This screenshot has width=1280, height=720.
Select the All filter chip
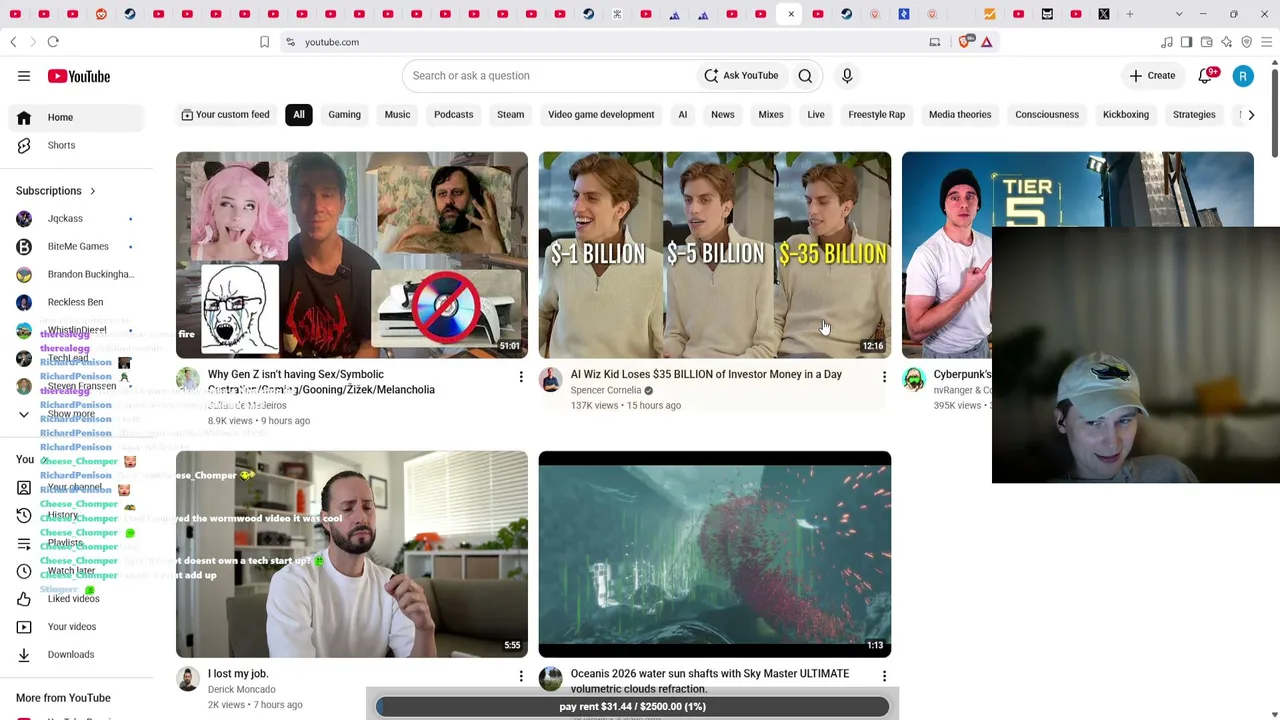(x=299, y=115)
